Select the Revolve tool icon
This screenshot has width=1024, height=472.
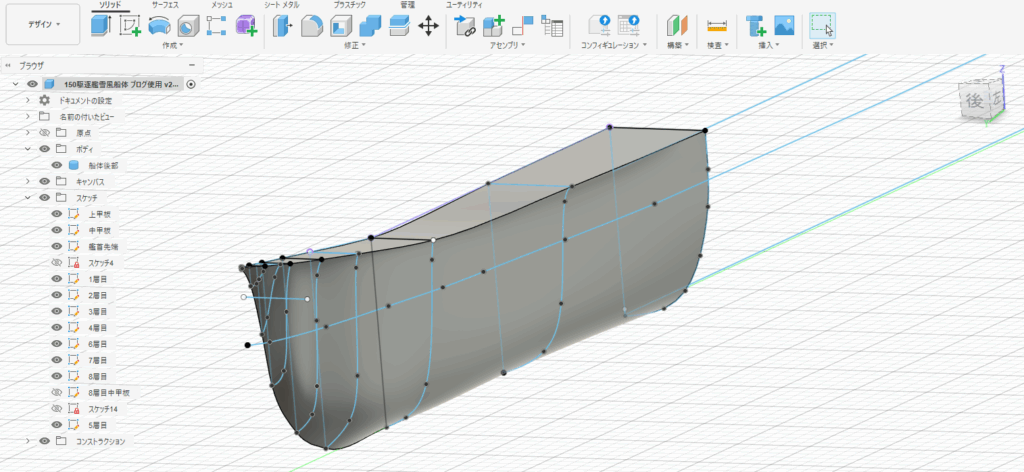(x=159, y=26)
